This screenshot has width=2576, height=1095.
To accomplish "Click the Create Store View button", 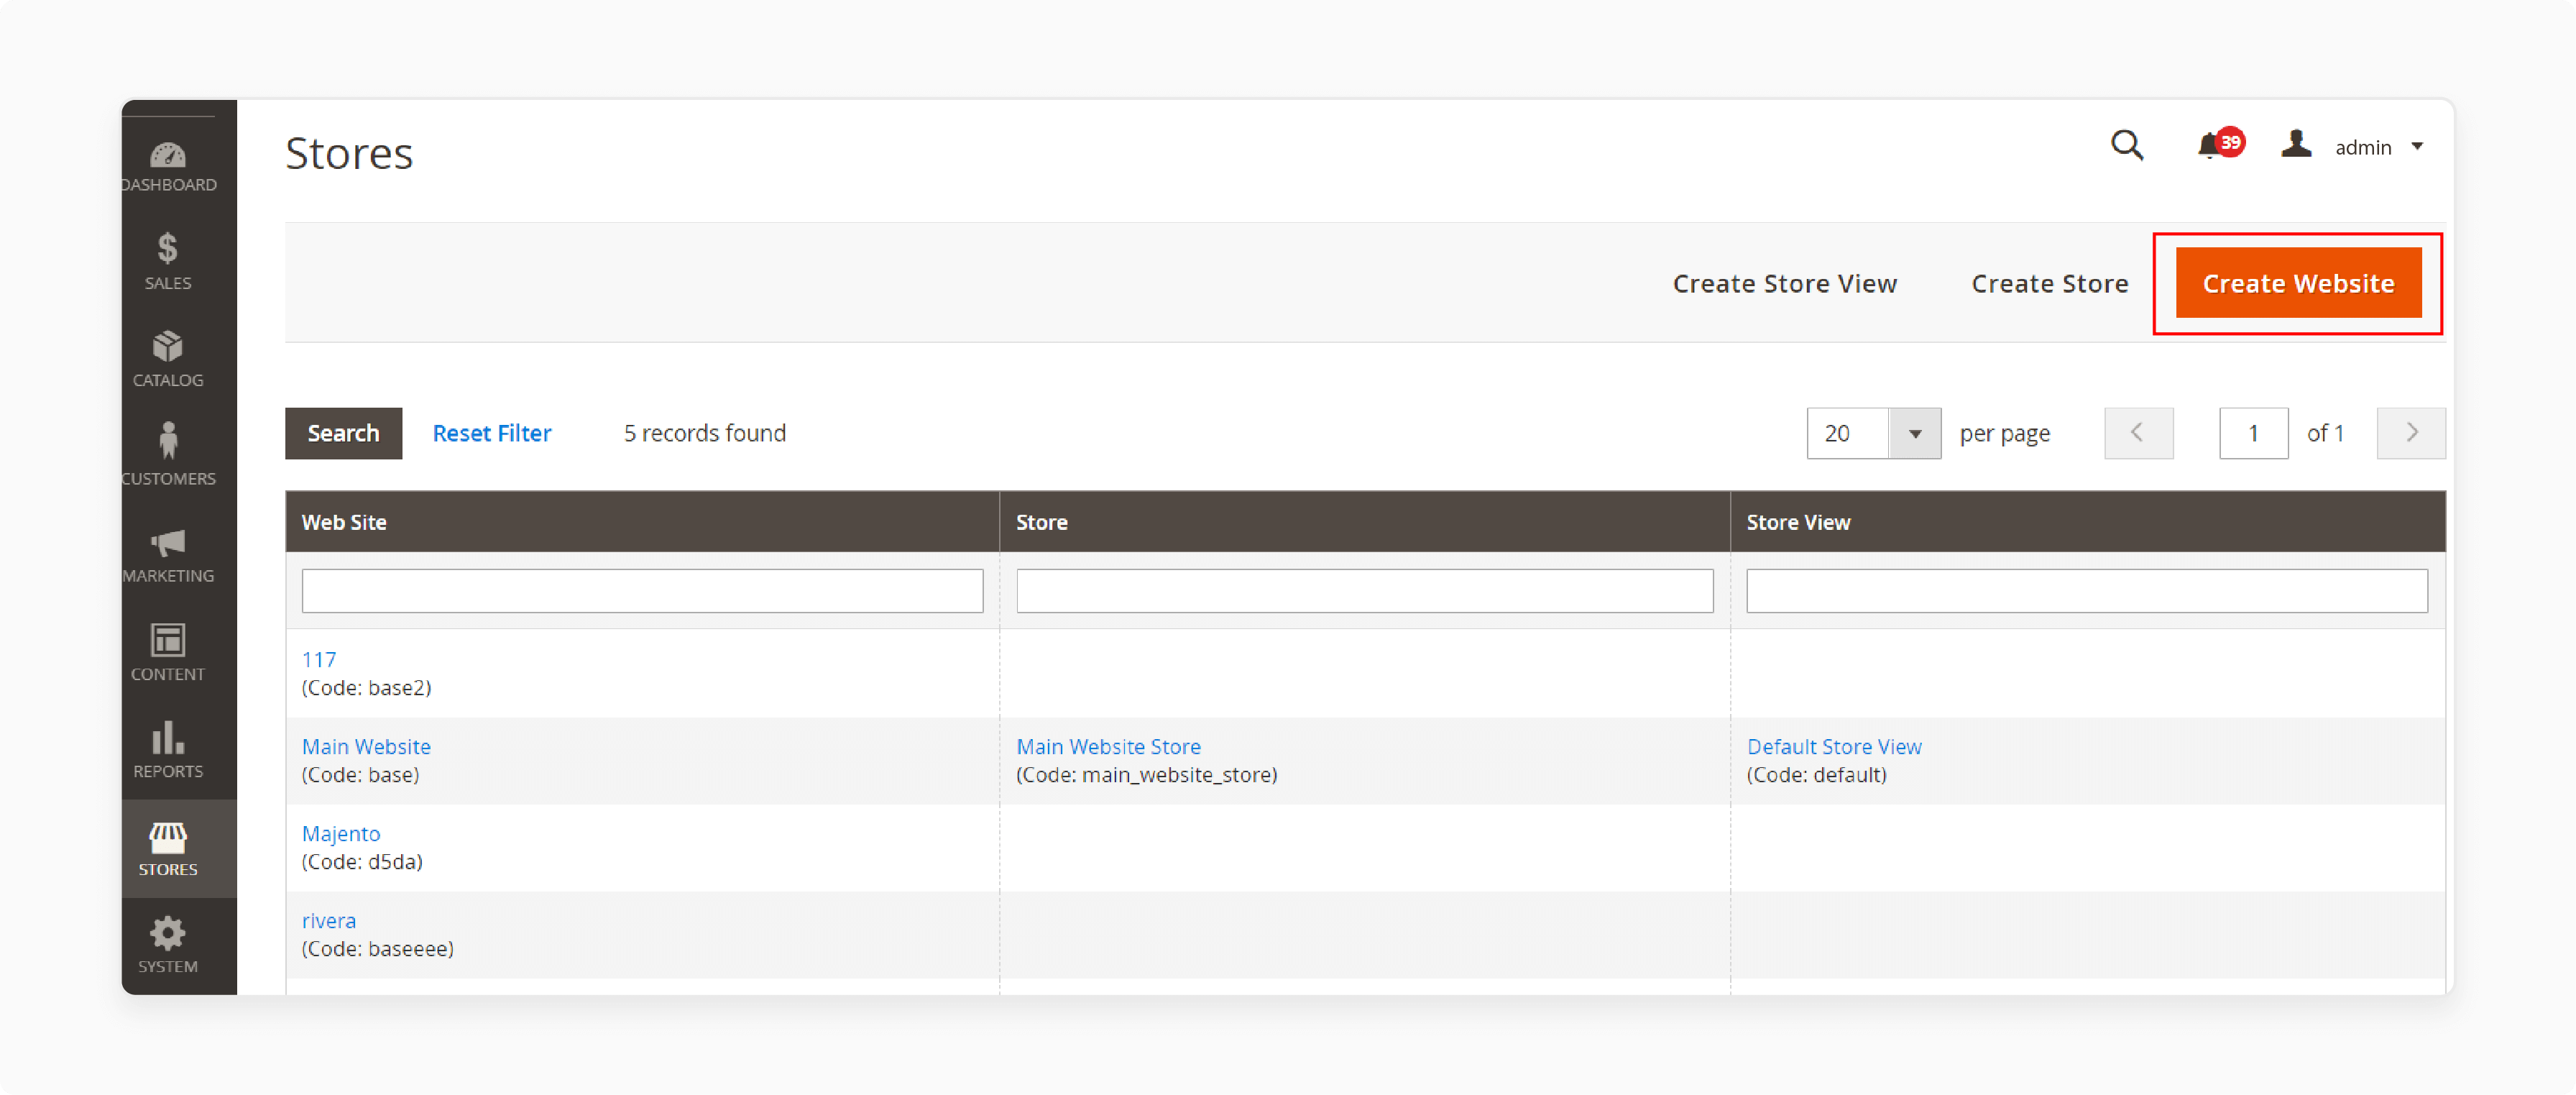I will 1784,284.
